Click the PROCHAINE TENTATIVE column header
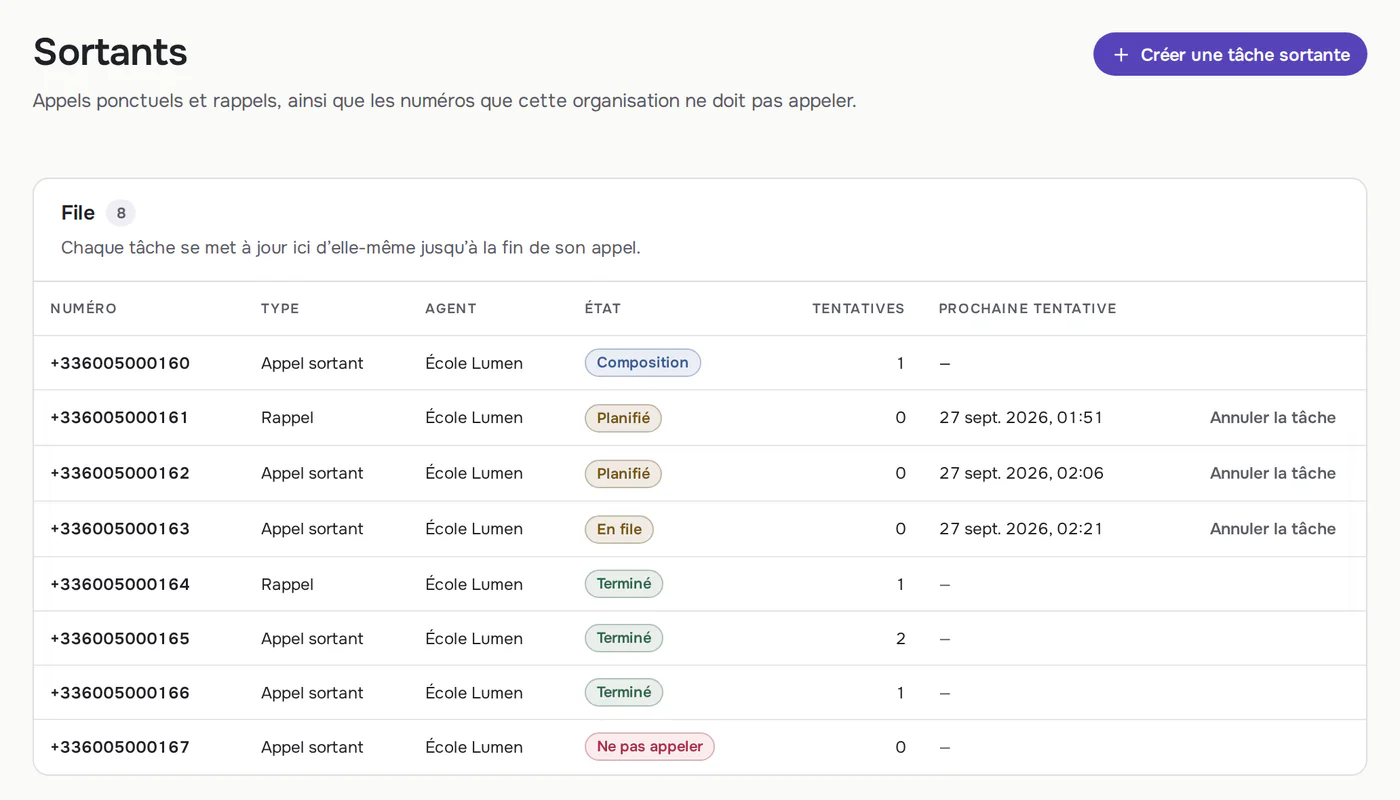This screenshot has height=800, width=1400. tap(1027, 308)
